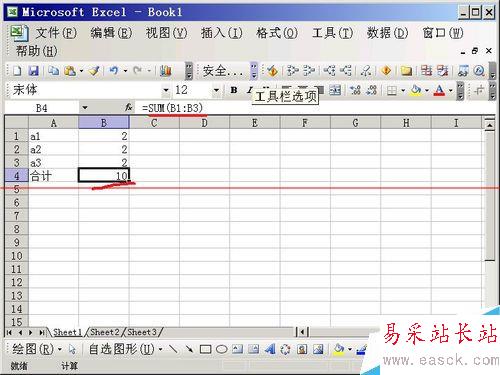Open the Undo history dropdown arrow

125,71
